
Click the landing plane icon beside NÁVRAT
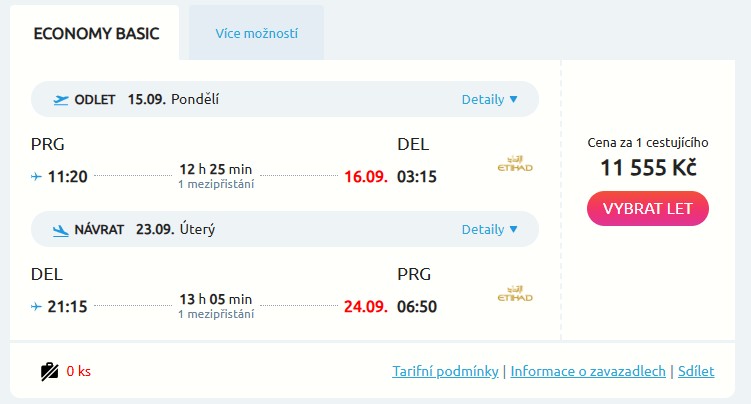coord(61,230)
